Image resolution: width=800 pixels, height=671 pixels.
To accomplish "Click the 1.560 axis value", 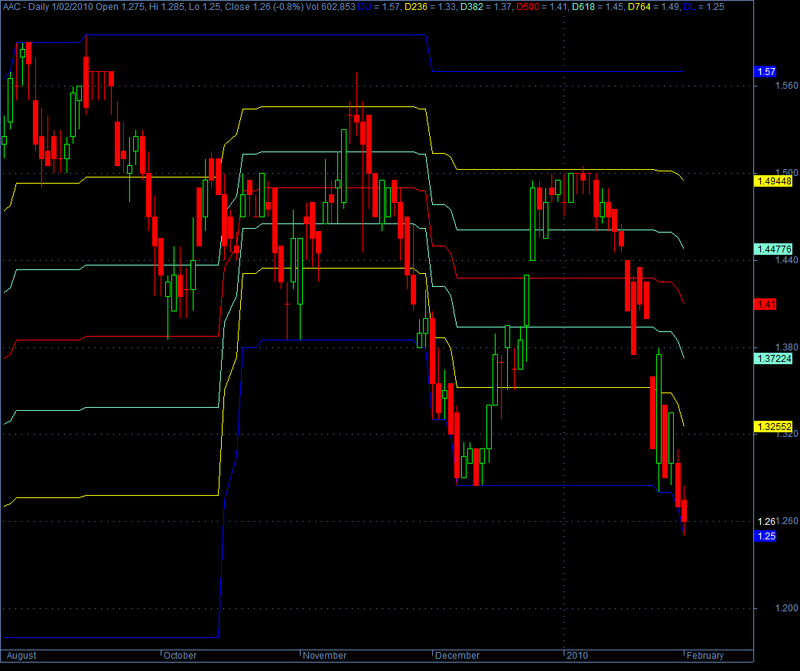I will [x=786, y=86].
